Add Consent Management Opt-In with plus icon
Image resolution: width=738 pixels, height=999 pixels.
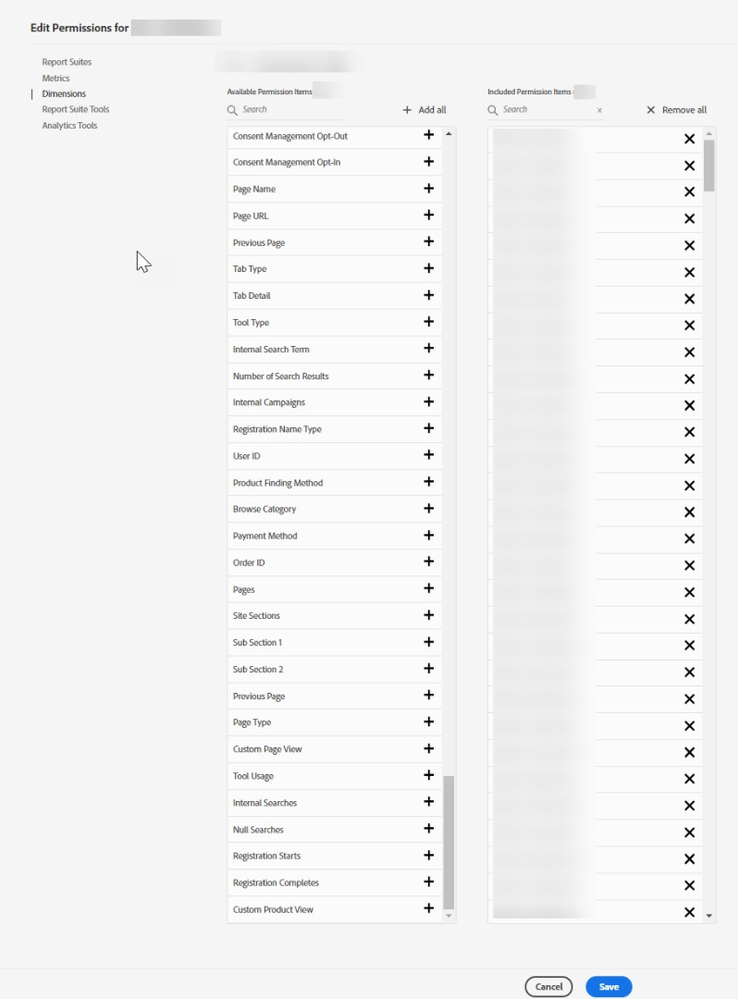click(429, 161)
